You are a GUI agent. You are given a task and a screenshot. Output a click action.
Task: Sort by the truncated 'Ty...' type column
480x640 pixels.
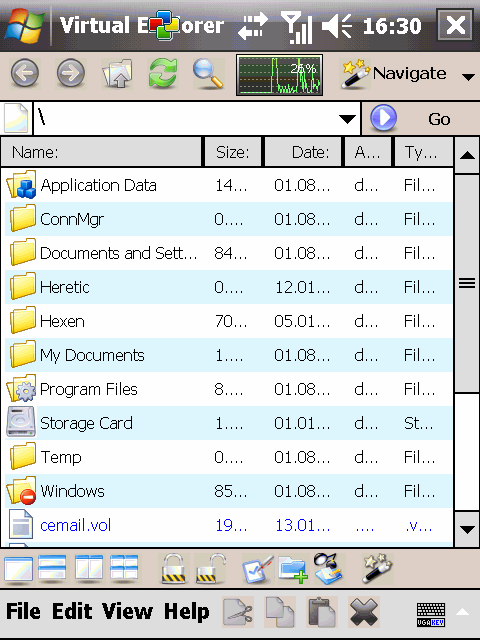(x=424, y=152)
